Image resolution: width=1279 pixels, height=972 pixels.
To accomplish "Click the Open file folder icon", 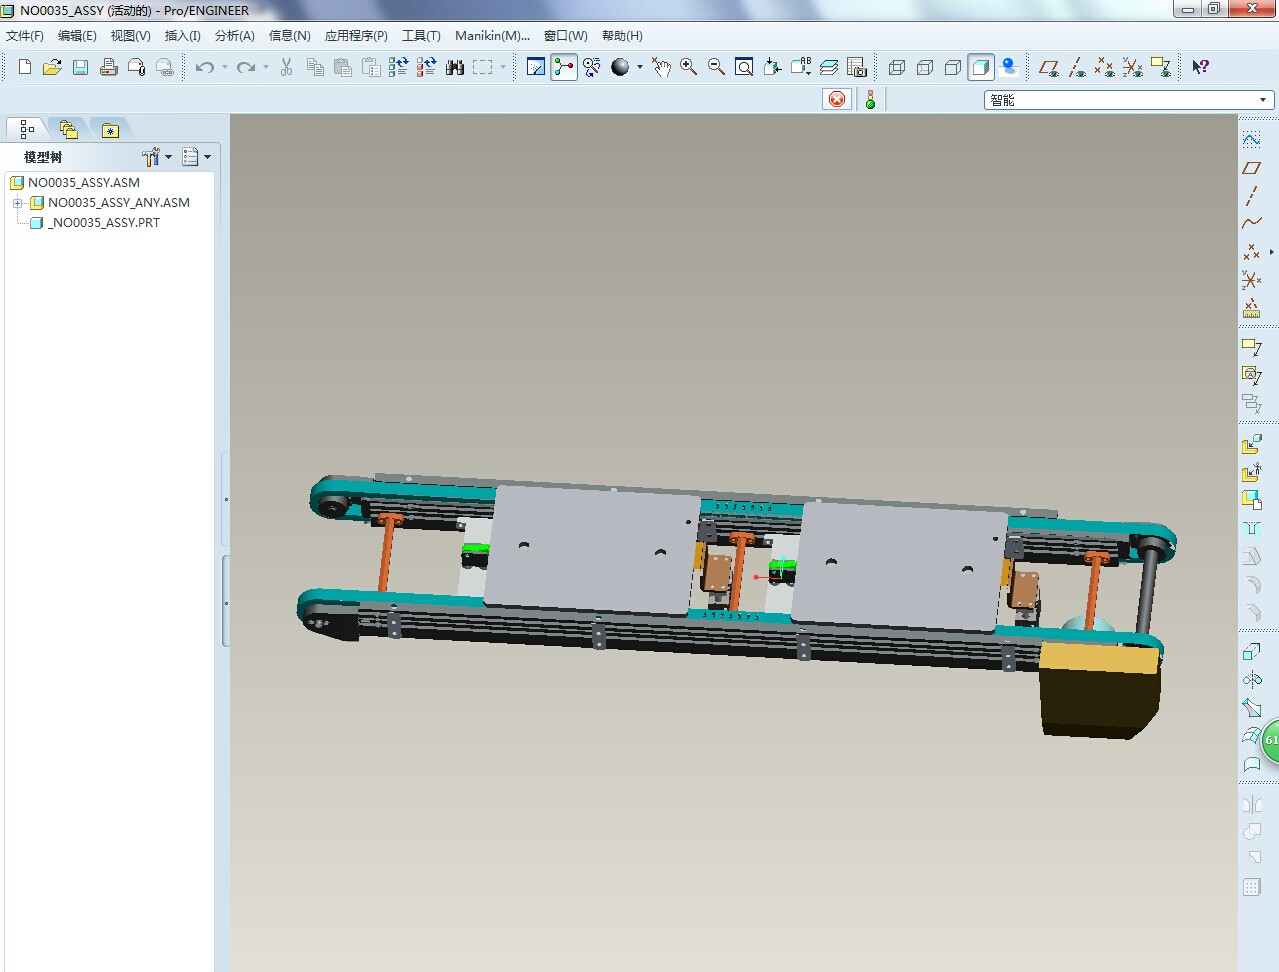I will [x=52, y=67].
